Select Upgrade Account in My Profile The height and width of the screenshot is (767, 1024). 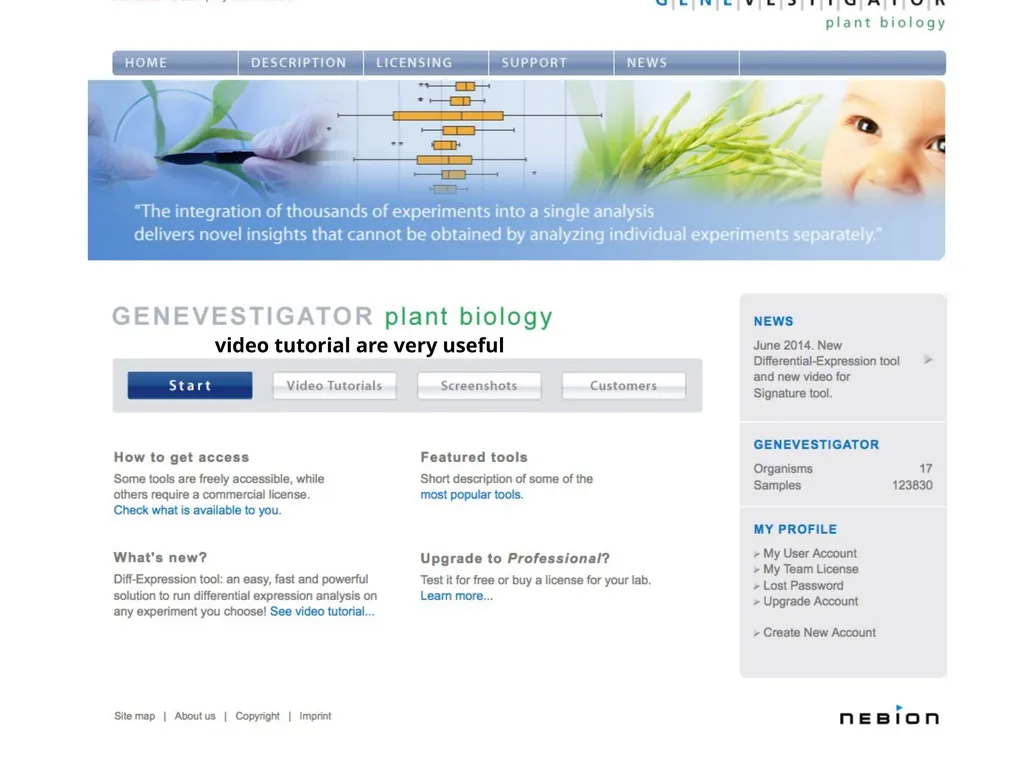(810, 601)
